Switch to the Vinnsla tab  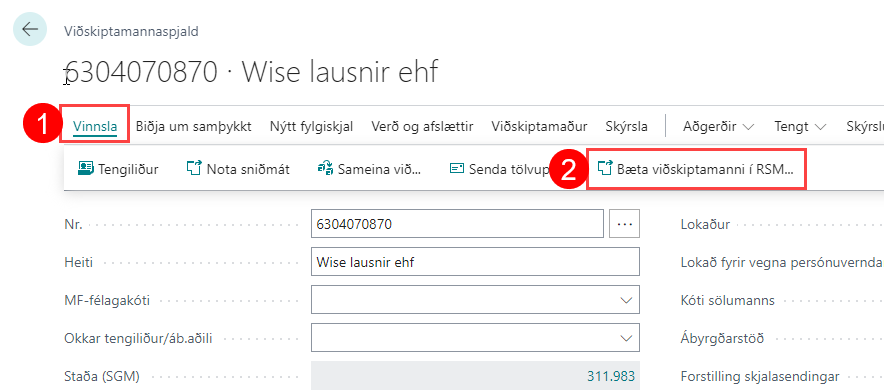click(x=95, y=126)
